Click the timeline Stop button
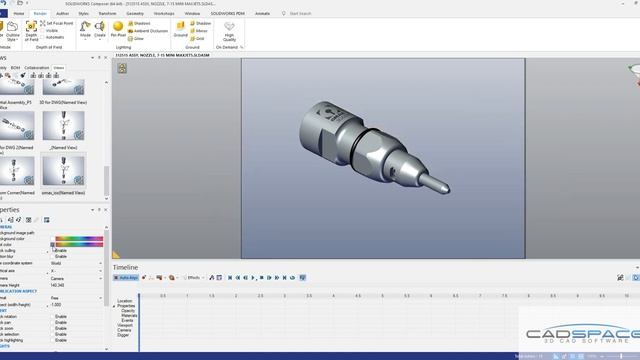 (262, 278)
